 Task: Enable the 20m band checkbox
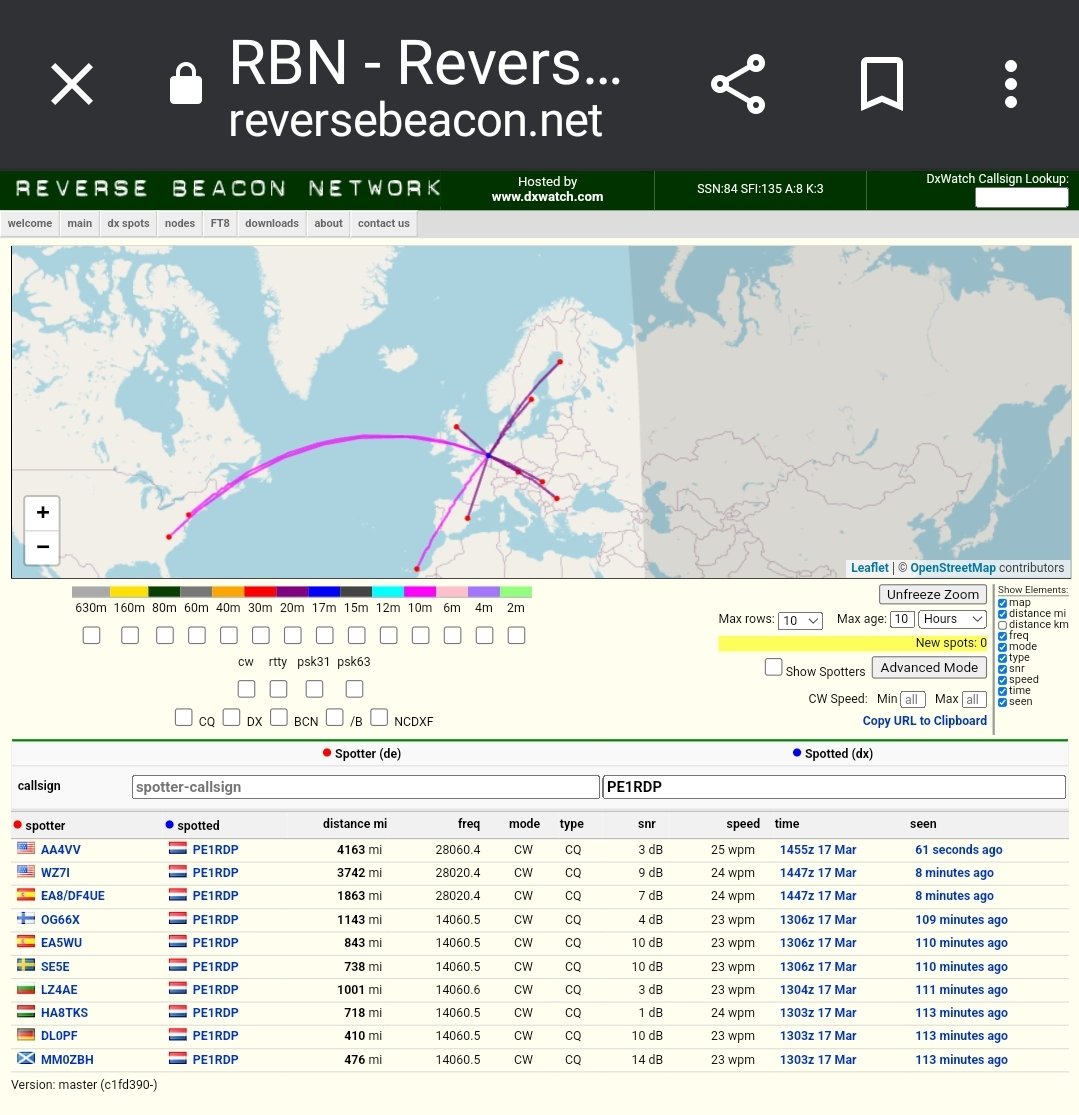coord(292,635)
